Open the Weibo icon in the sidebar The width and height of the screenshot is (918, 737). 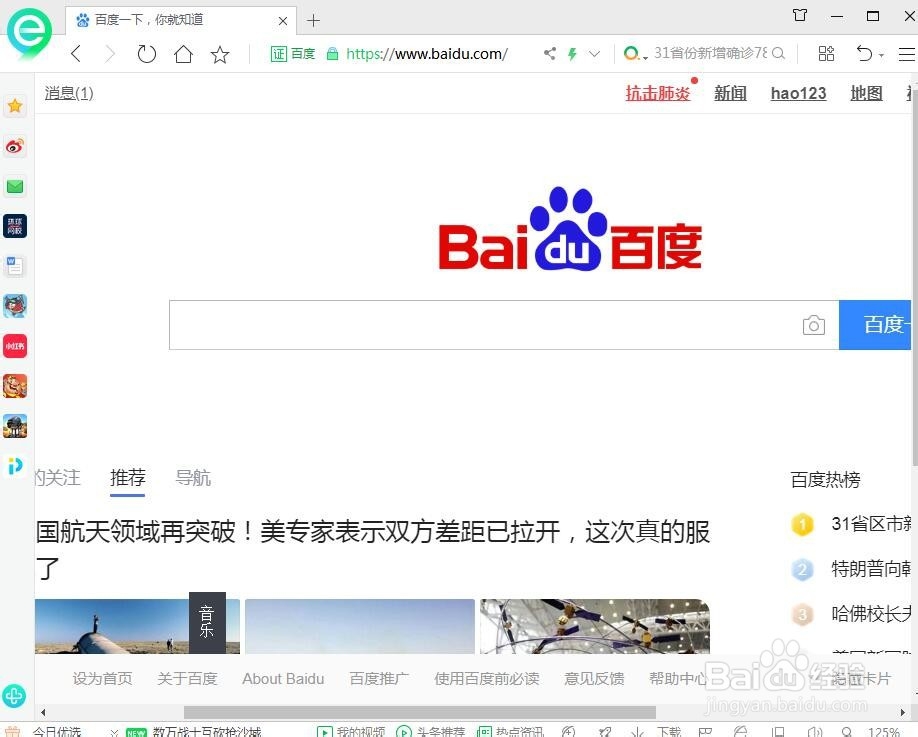click(15, 146)
